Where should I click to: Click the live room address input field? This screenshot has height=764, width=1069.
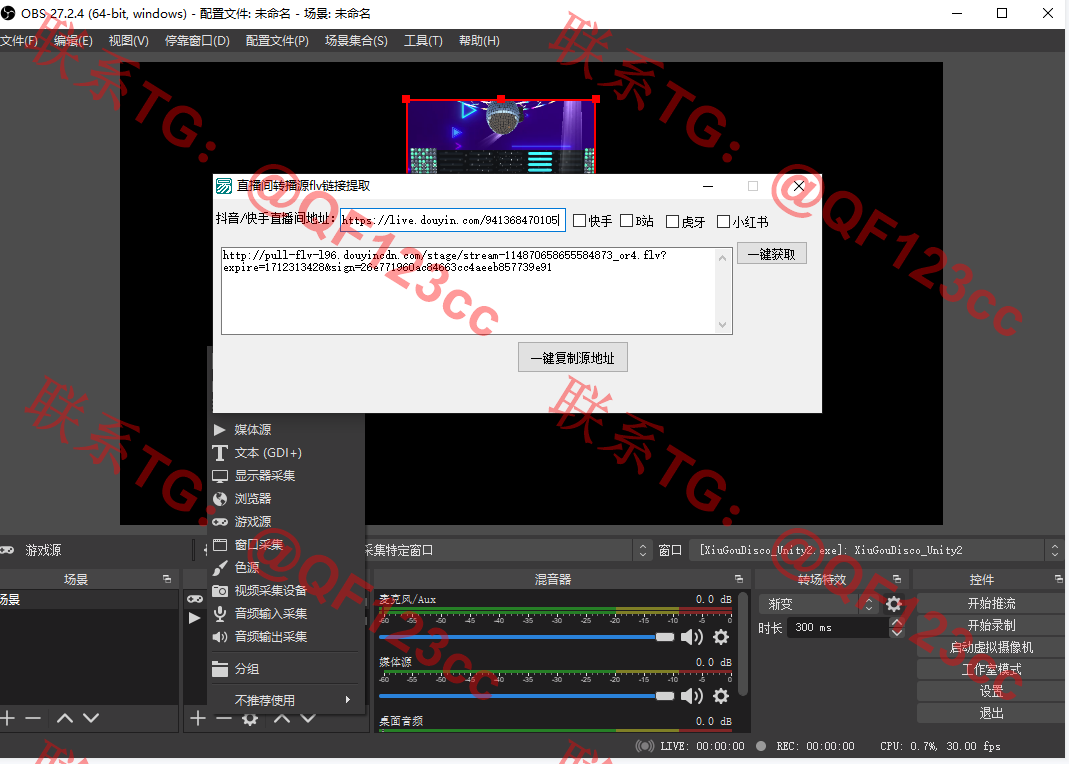click(453, 220)
